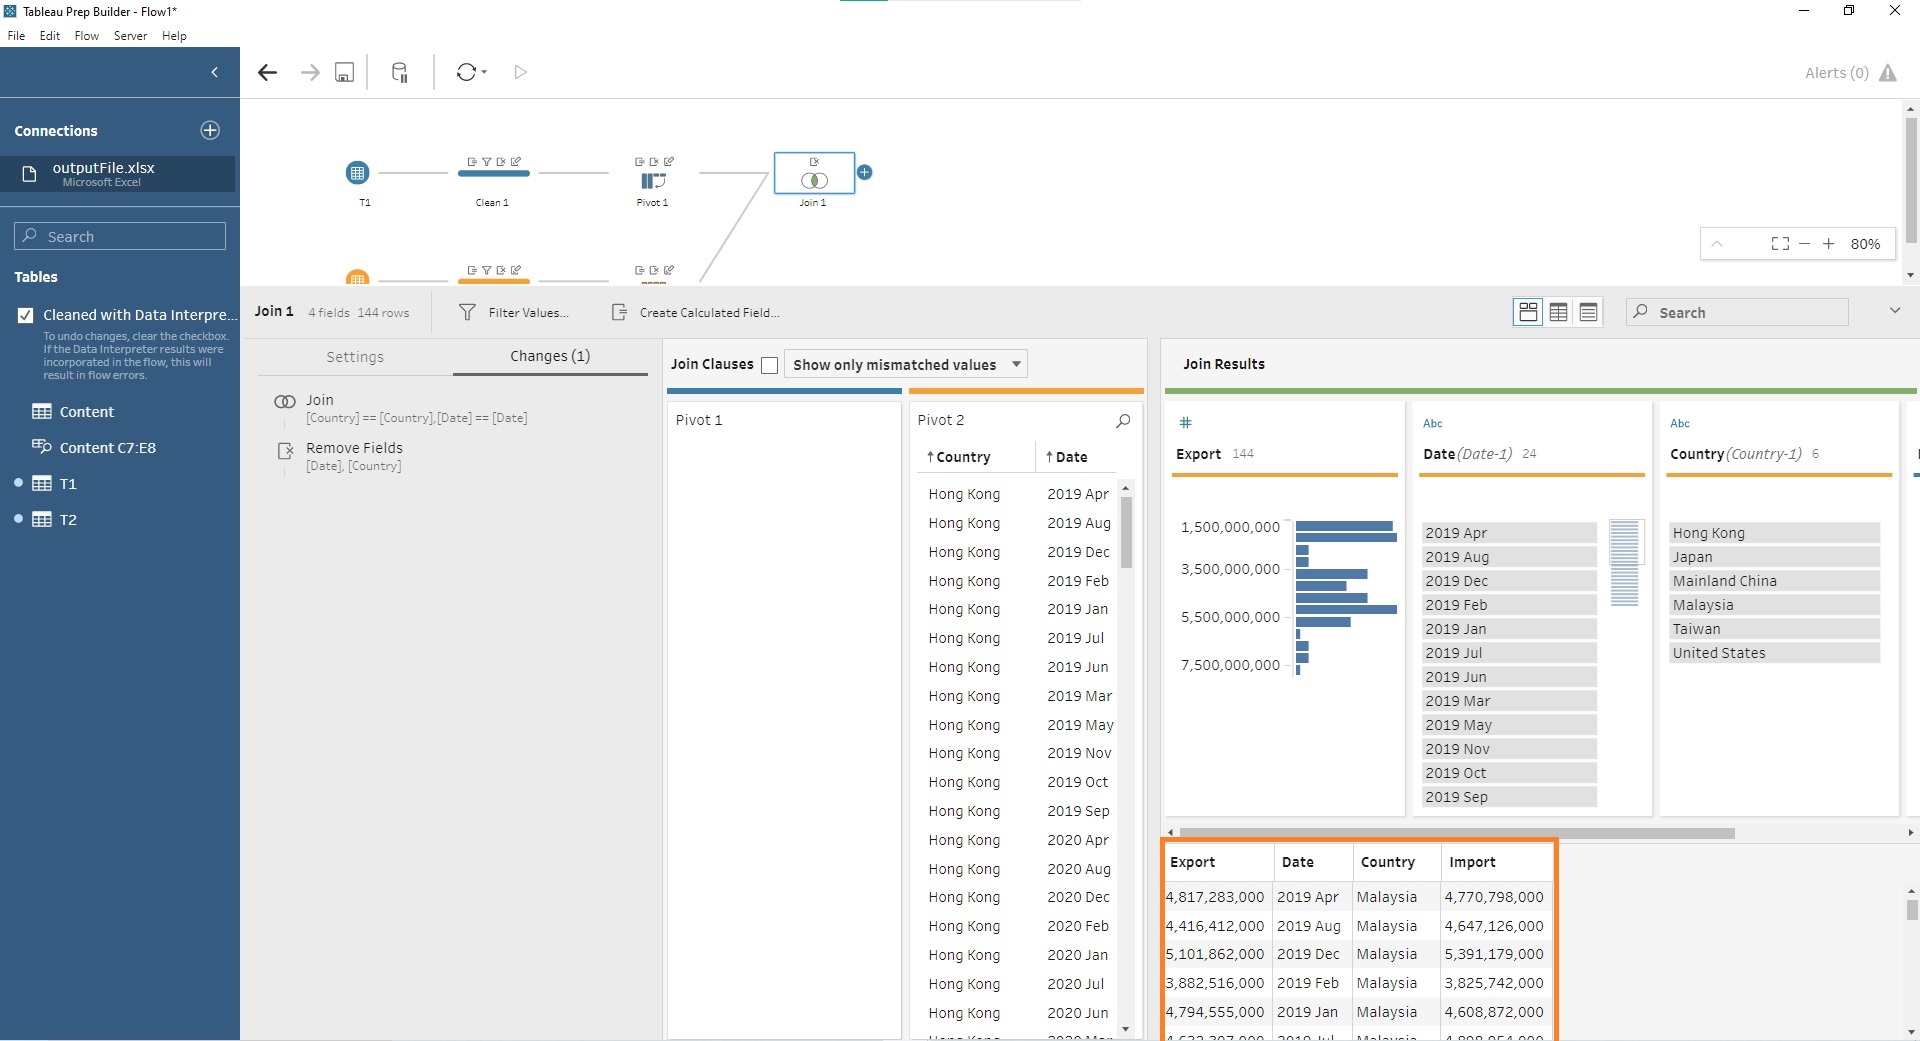Click the magnifier icon in Pivot 2 panel
Viewport: 1920px width, 1041px height.
[1123, 420]
